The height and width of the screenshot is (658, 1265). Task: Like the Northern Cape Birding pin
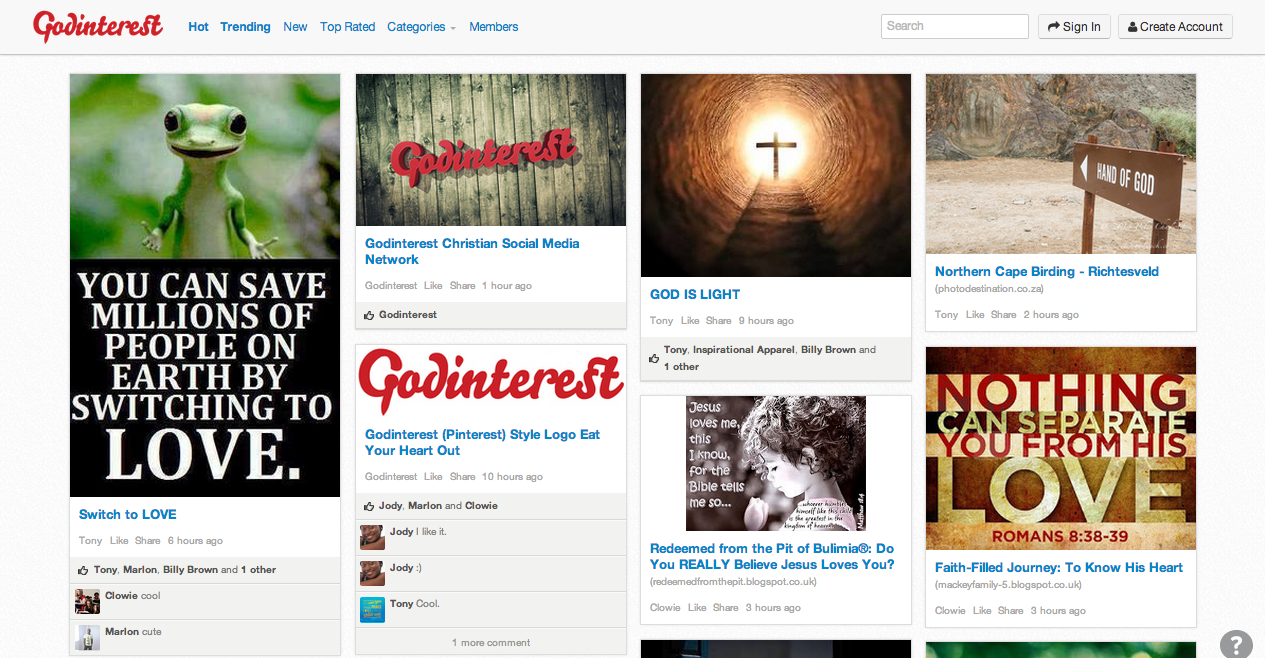[975, 315]
